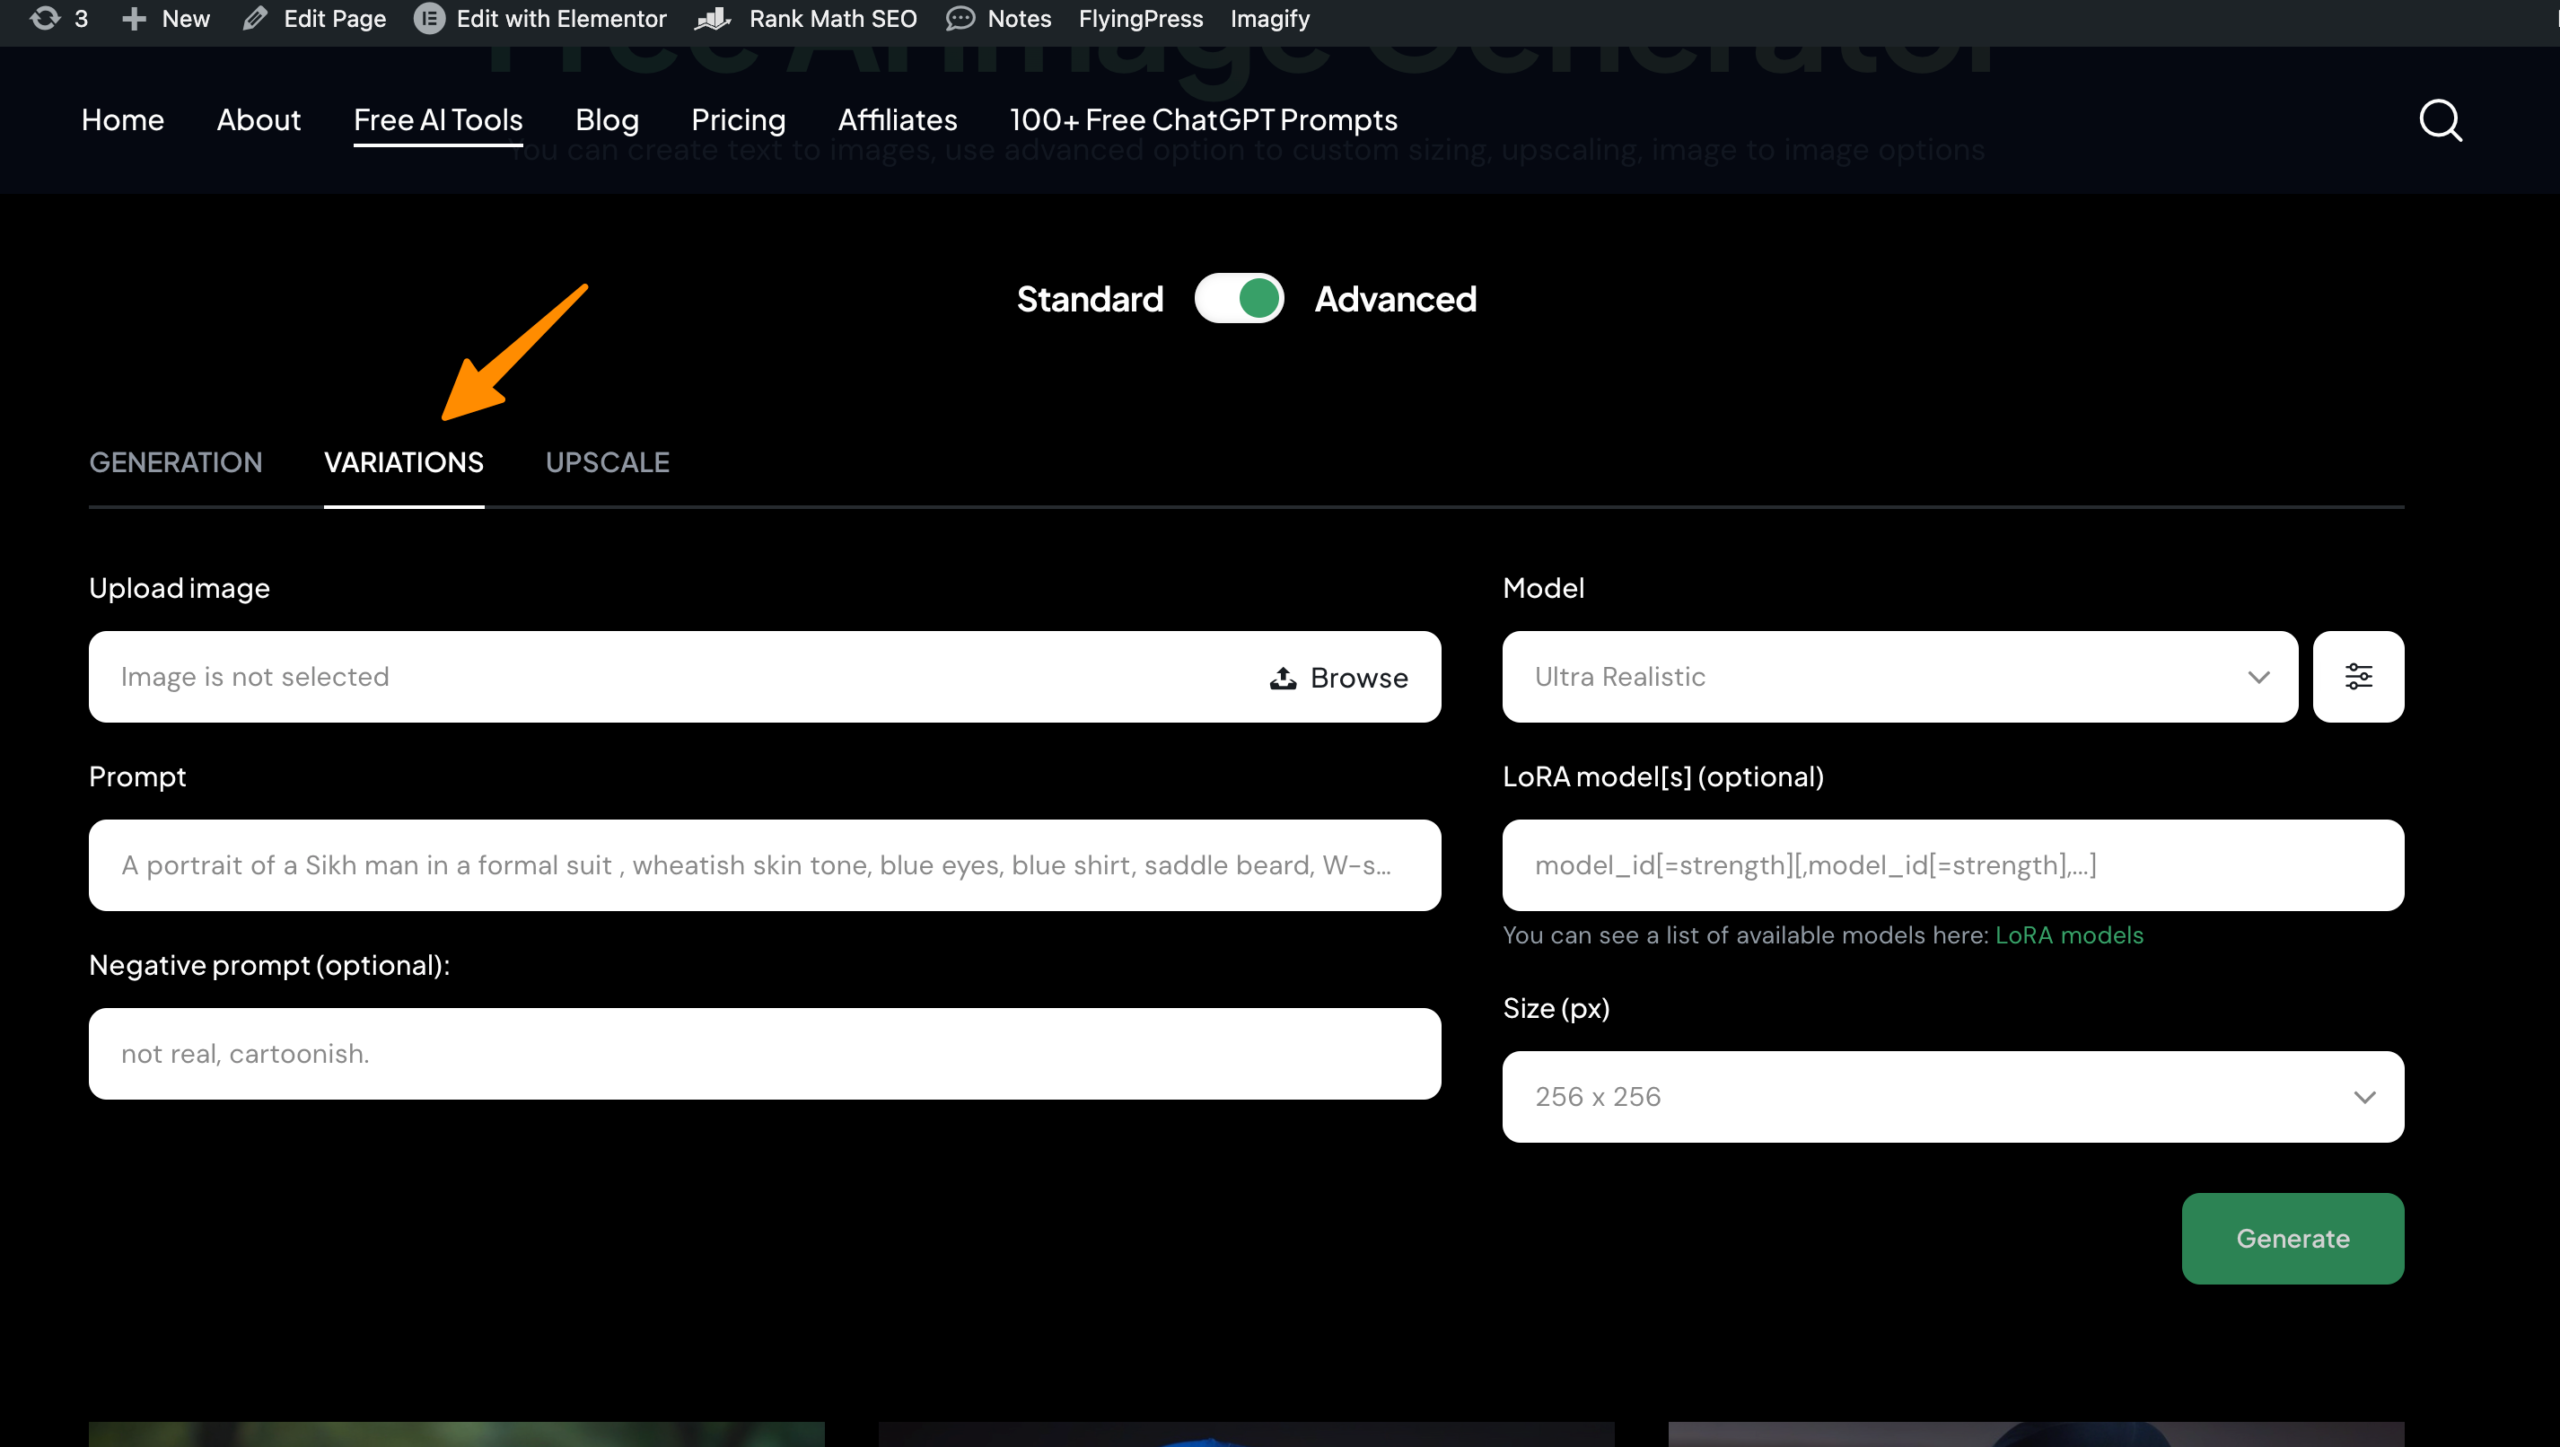Image resolution: width=2560 pixels, height=1447 pixels.
Task: Open the Pricing menu item
Action: tap(738, 120)
